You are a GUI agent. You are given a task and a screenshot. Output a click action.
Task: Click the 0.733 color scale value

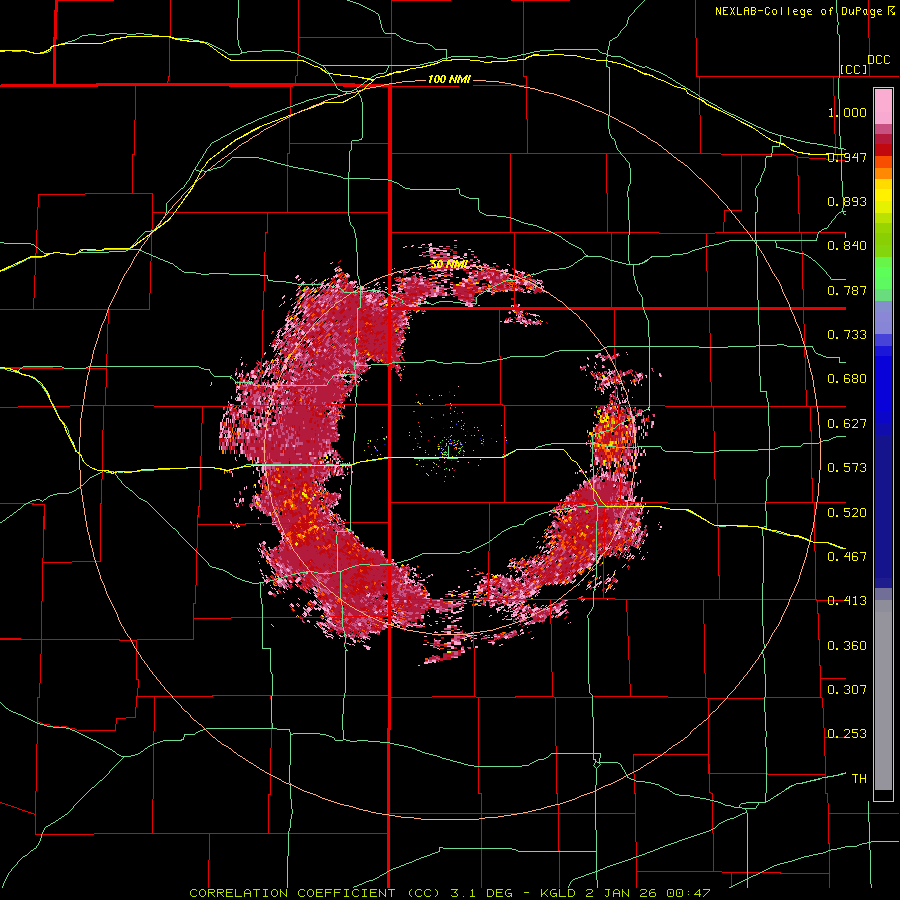click(847, 335)
